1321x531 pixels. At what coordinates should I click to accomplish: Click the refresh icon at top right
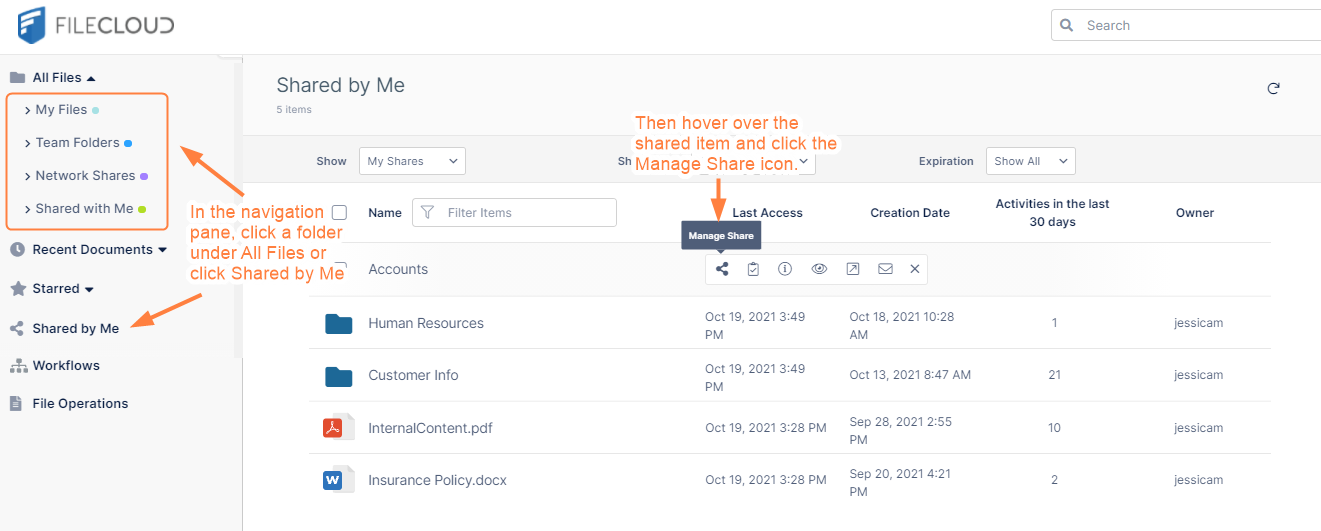click(1273, 88)
